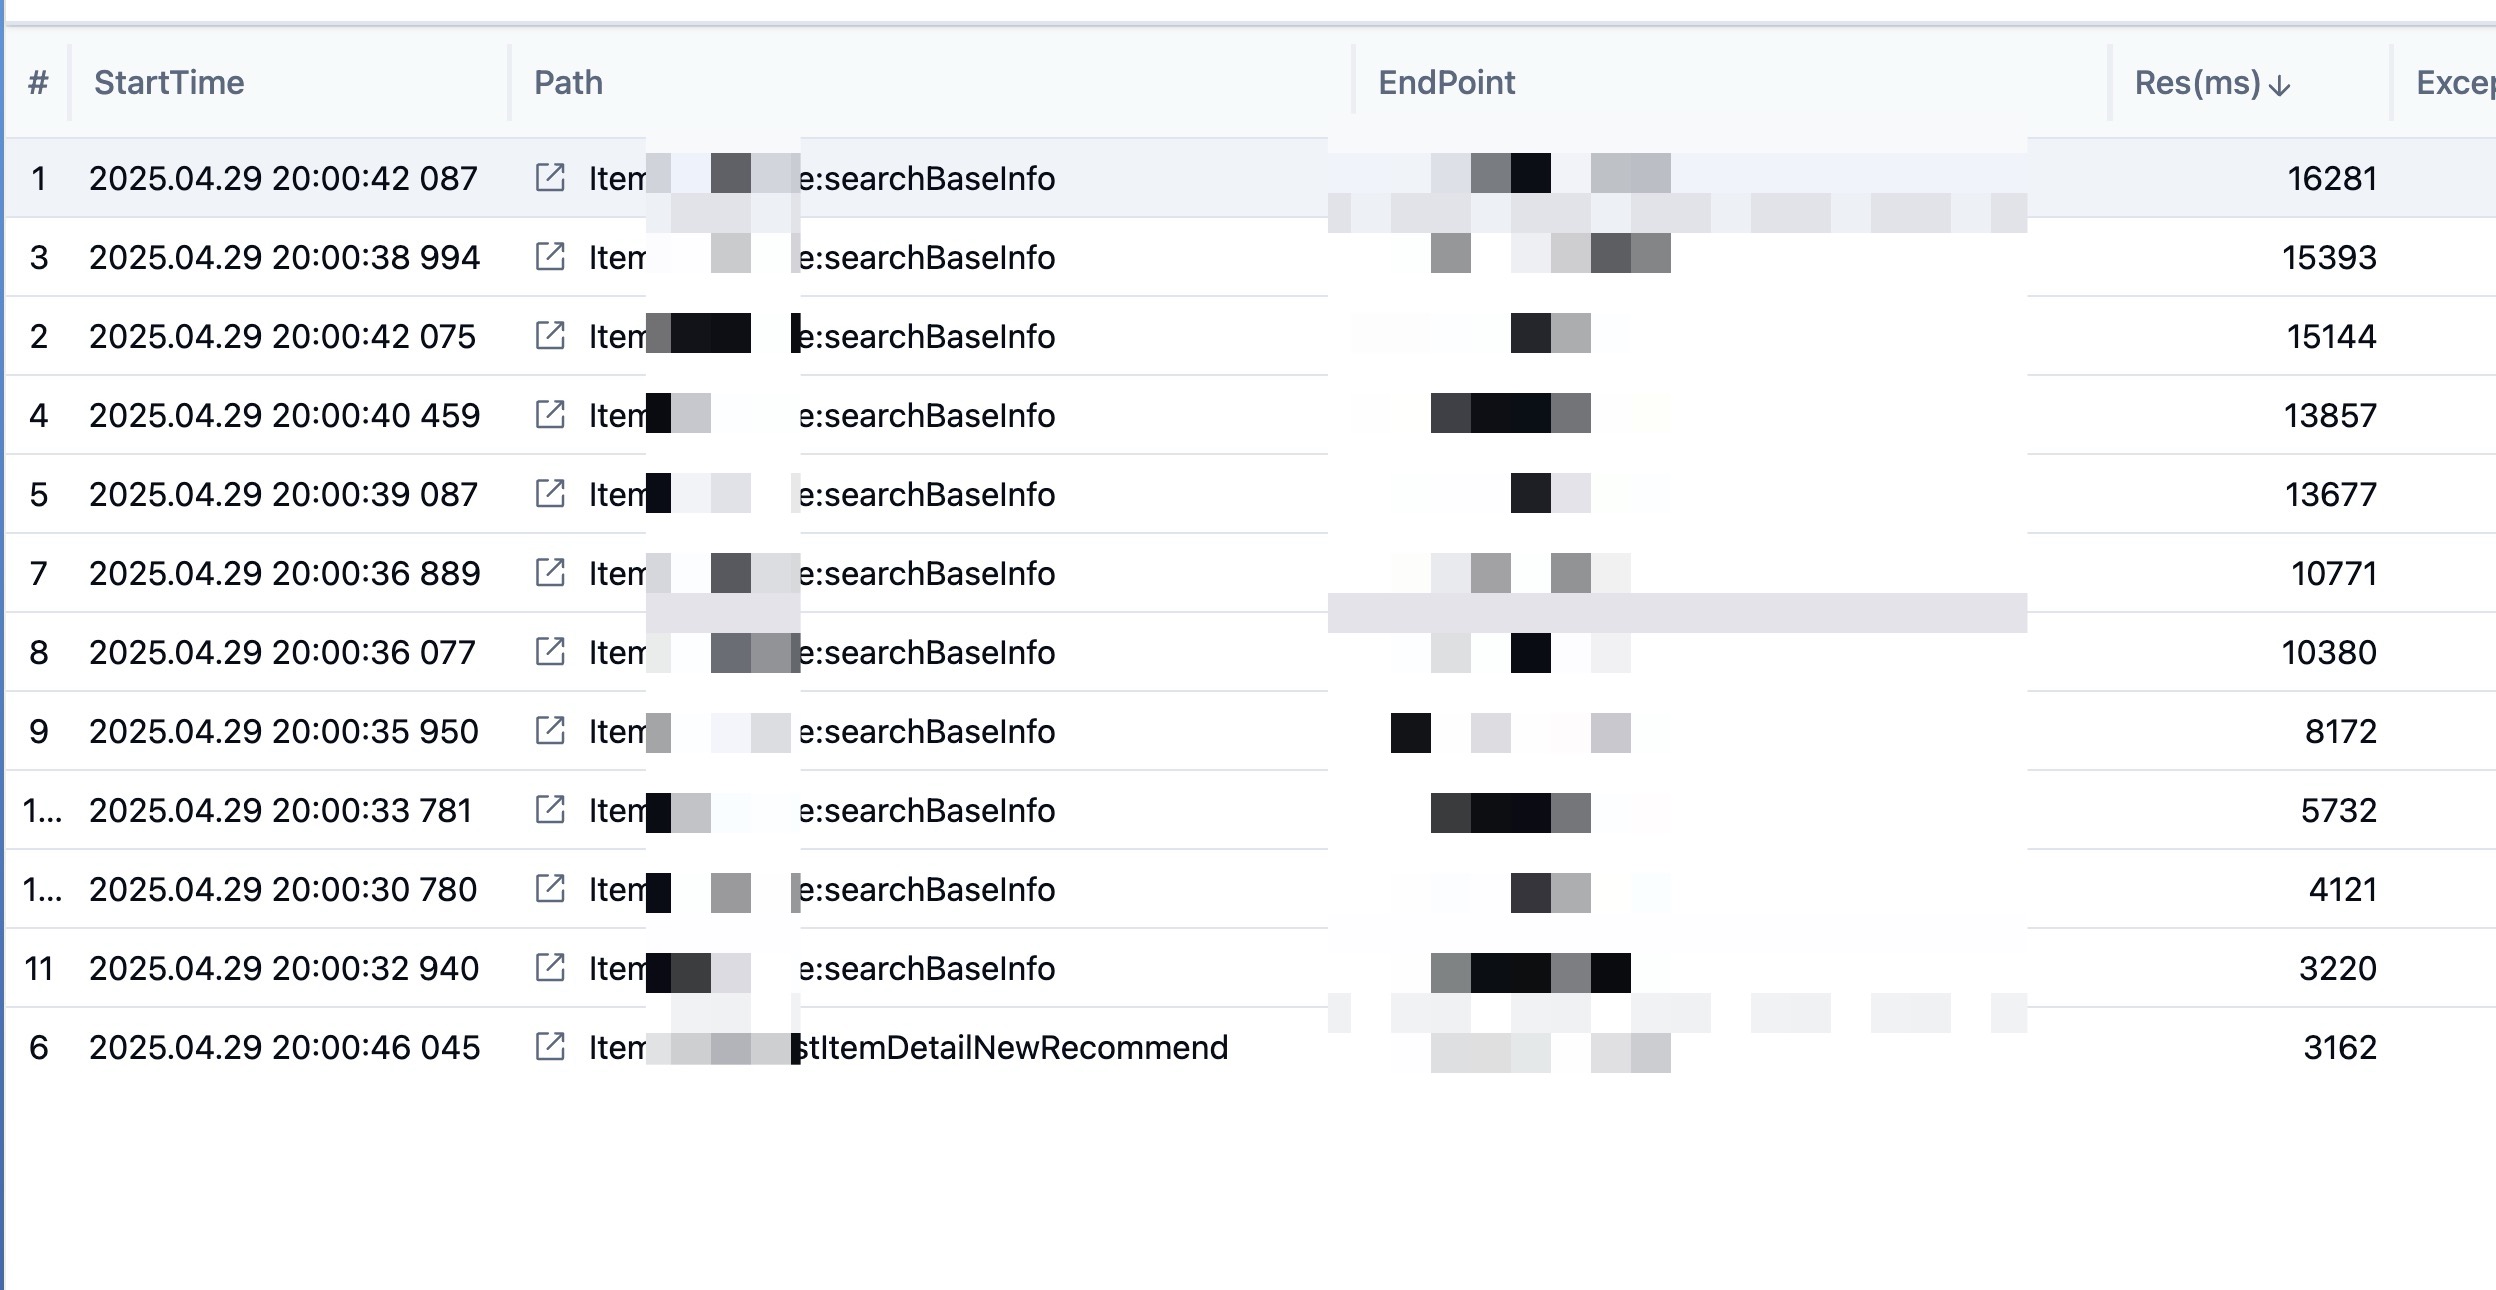Open external link icon for 8172 ms row

(x=550, y=731)
